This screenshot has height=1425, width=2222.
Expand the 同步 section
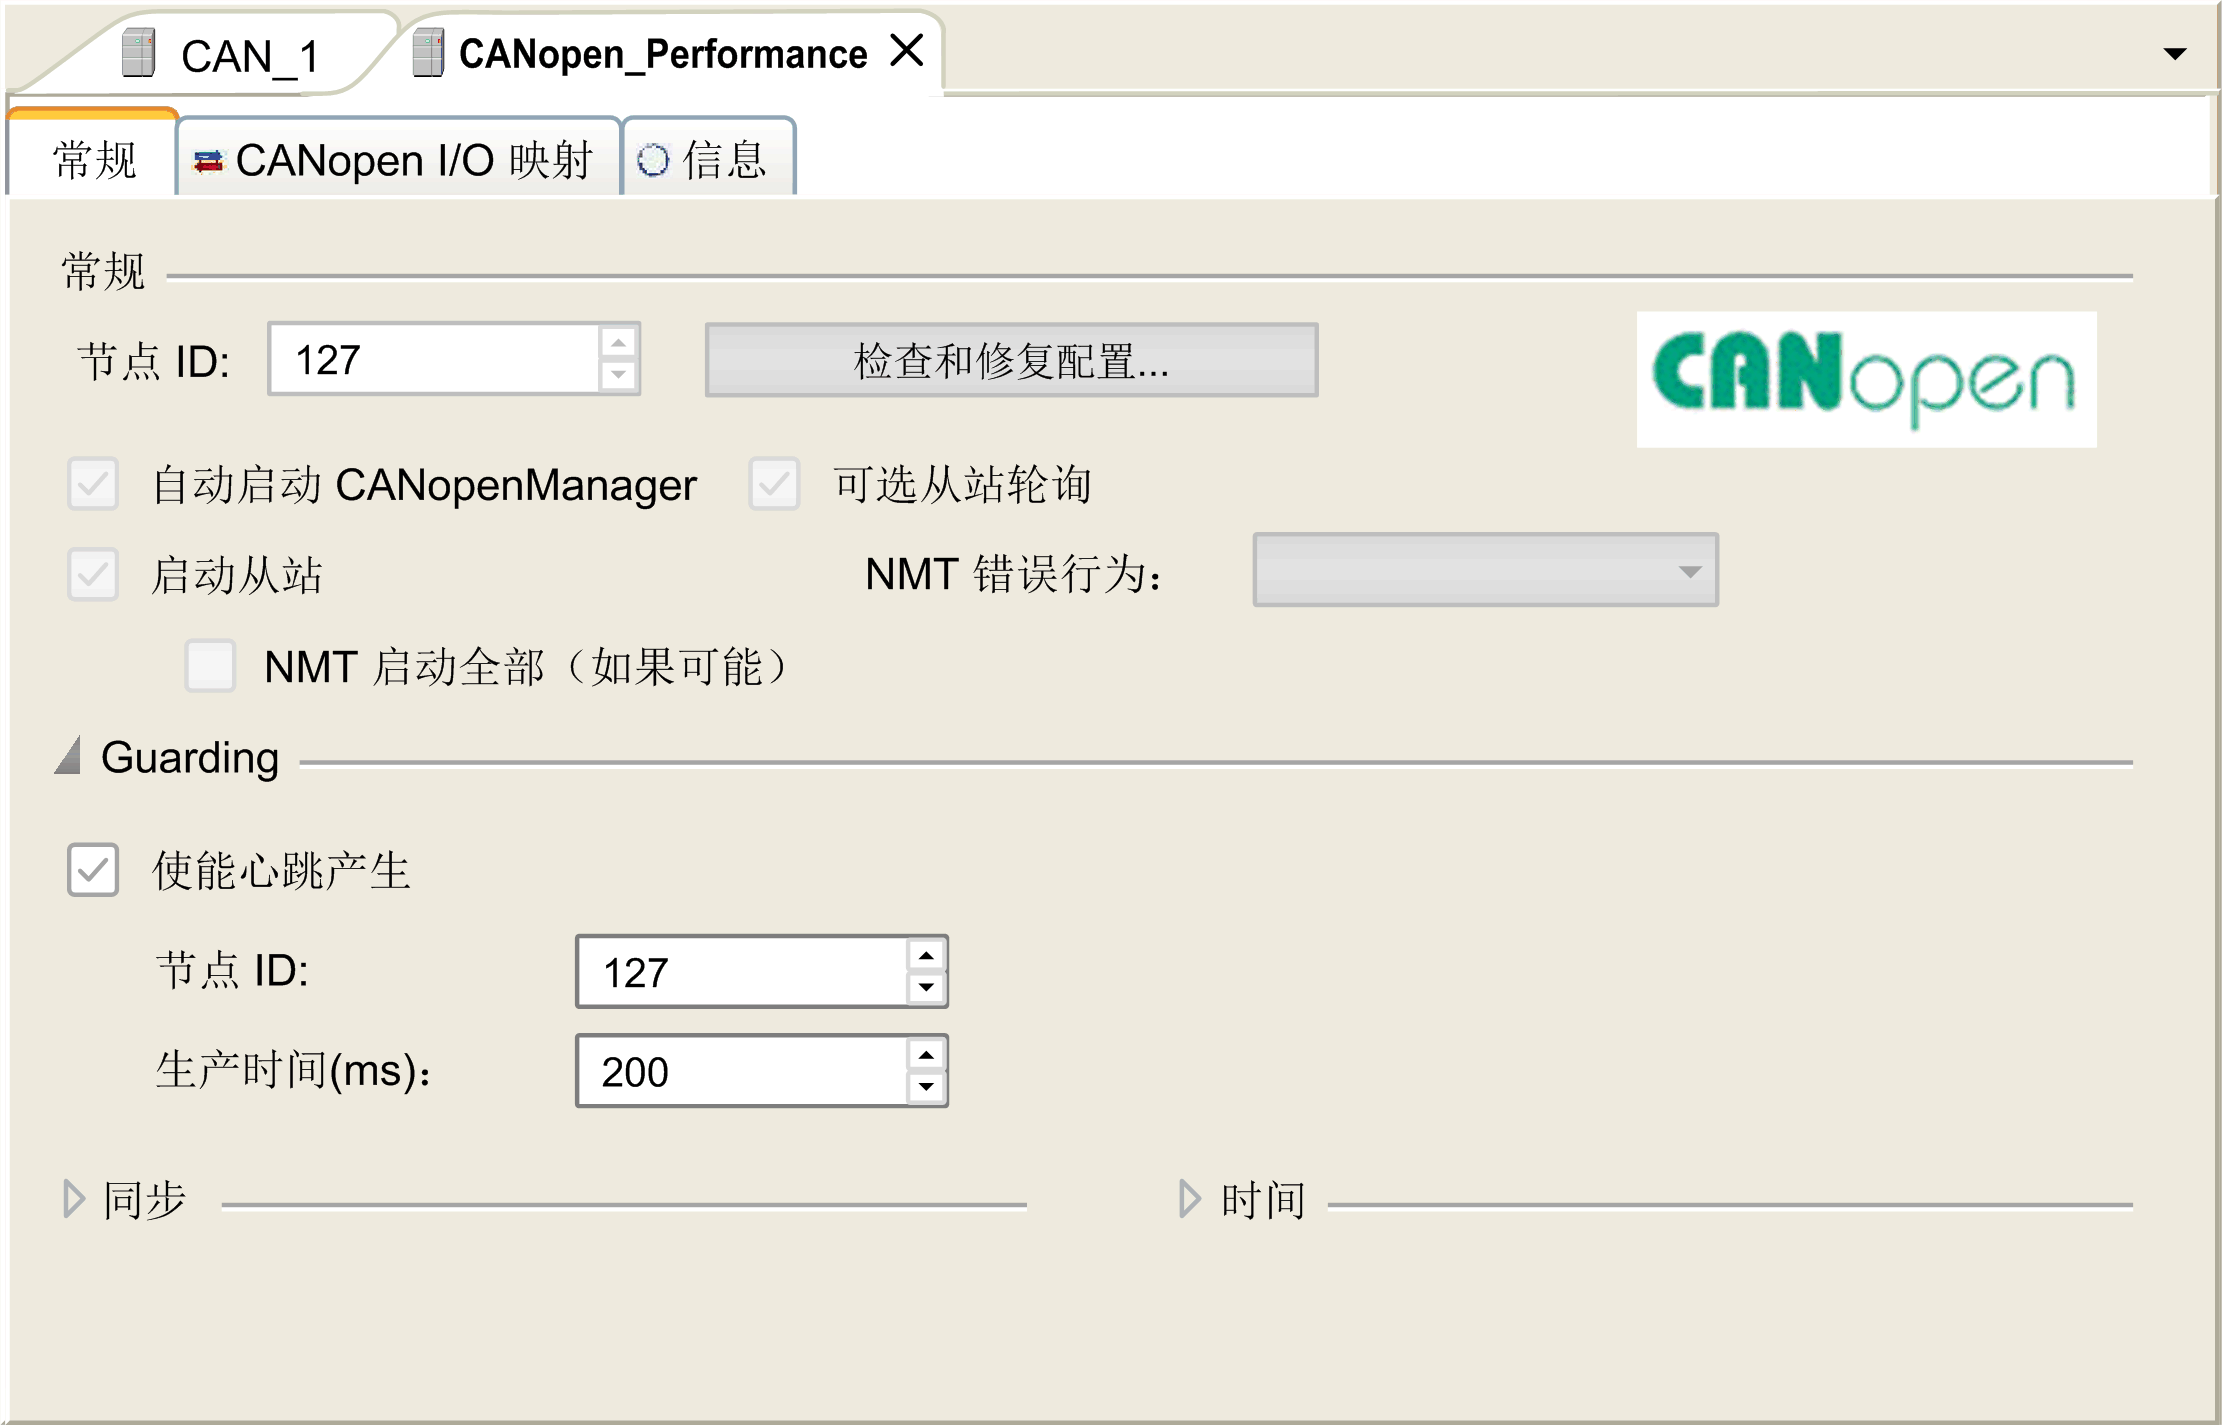74,1198
